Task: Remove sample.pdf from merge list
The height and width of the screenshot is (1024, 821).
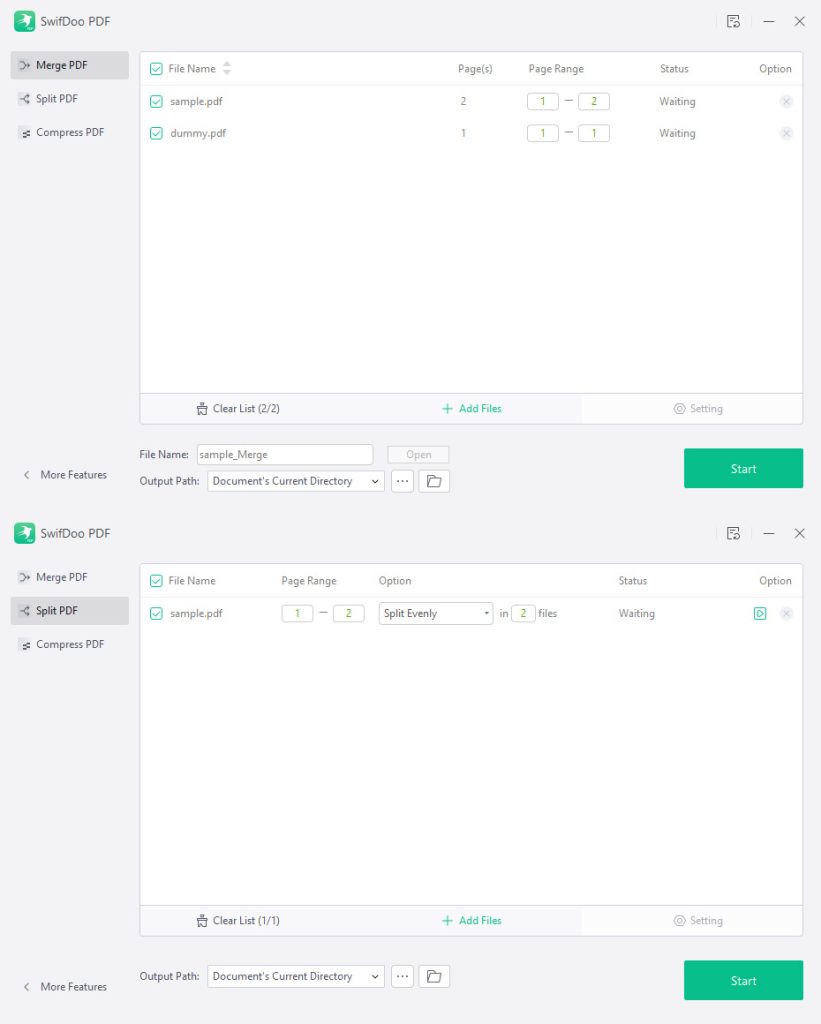Action: click(x=786, y=101)
